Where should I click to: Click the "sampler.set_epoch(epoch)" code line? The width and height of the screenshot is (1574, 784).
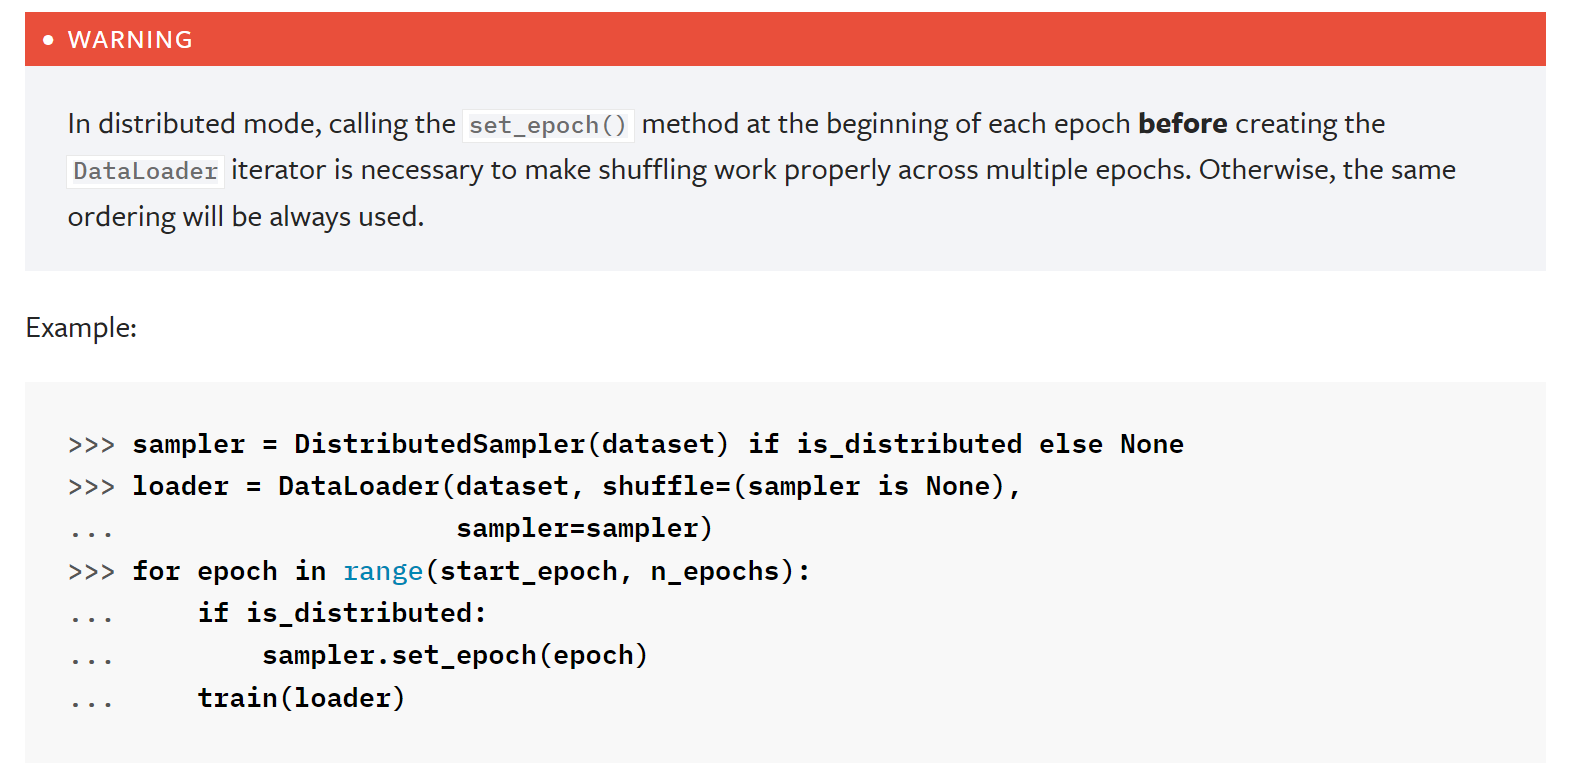(x=455, y=655)
